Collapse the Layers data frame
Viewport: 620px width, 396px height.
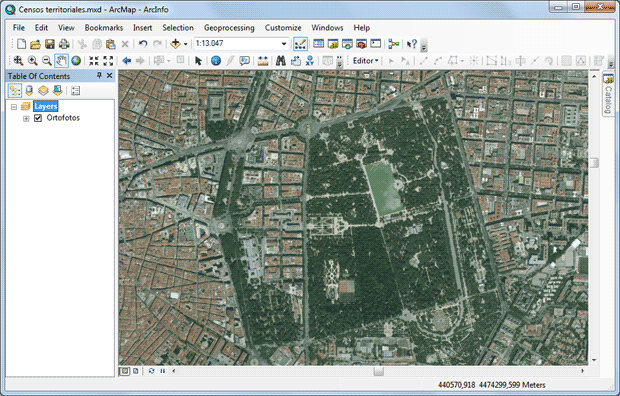pyautogui.click(x=14, y=106)
